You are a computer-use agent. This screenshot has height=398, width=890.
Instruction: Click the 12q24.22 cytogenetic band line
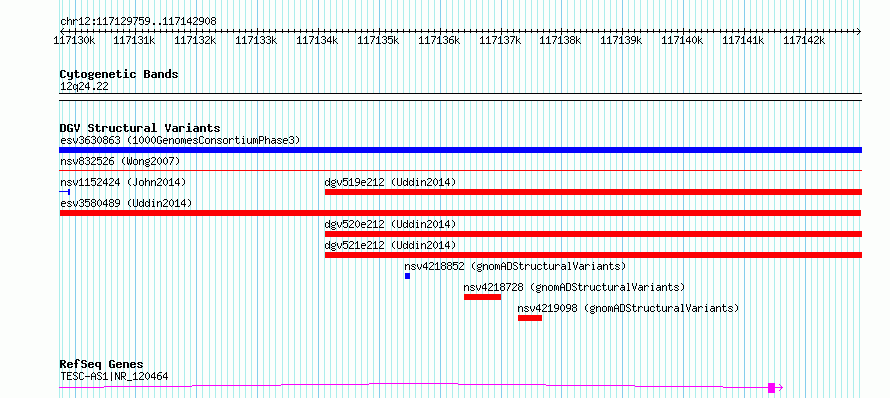point(460,97)
